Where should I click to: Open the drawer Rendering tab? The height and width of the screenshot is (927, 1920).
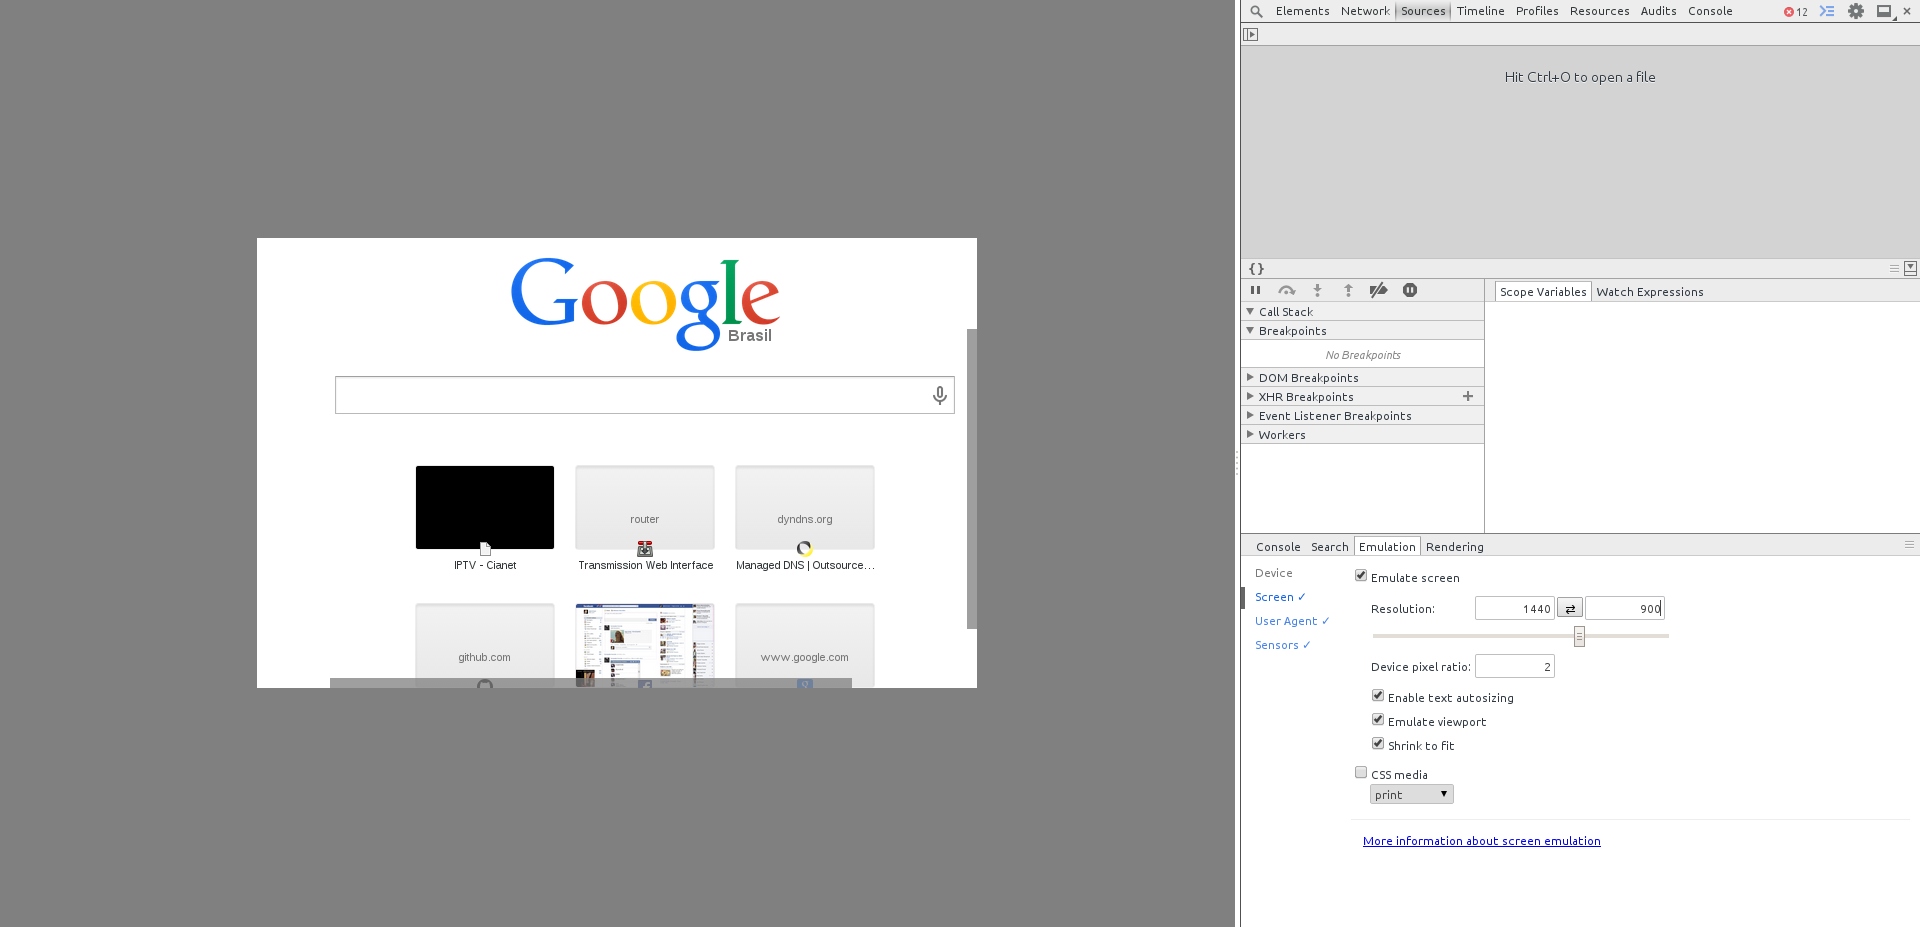coord(1454,547)
